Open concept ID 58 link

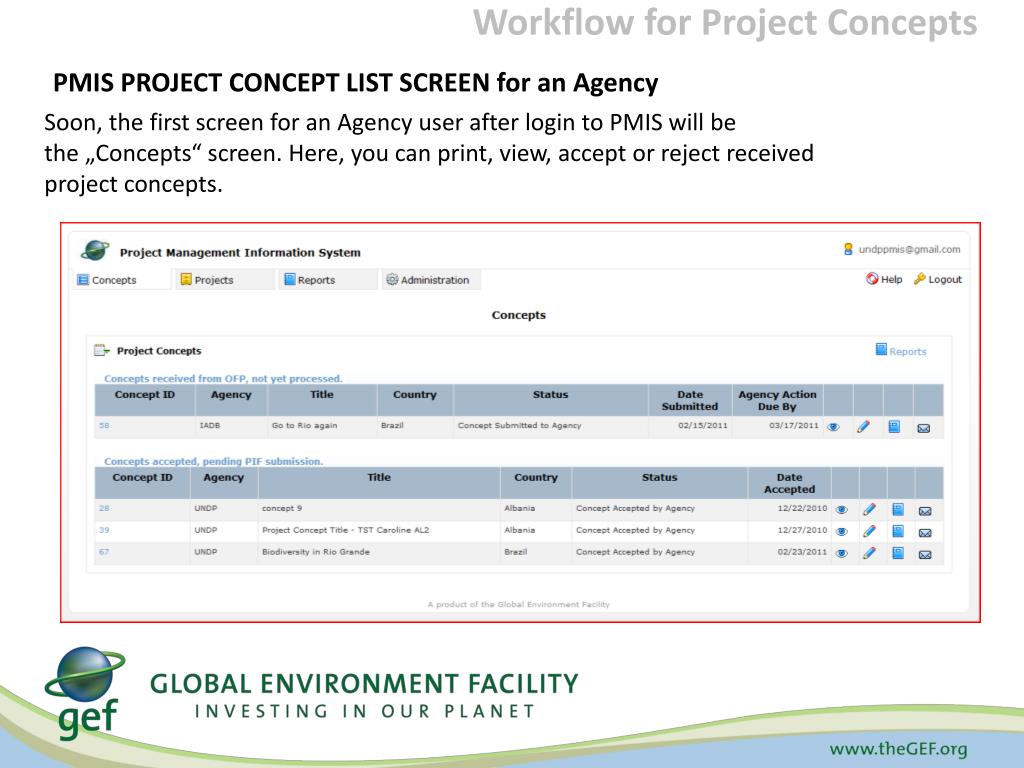click(x=103, y=426)
